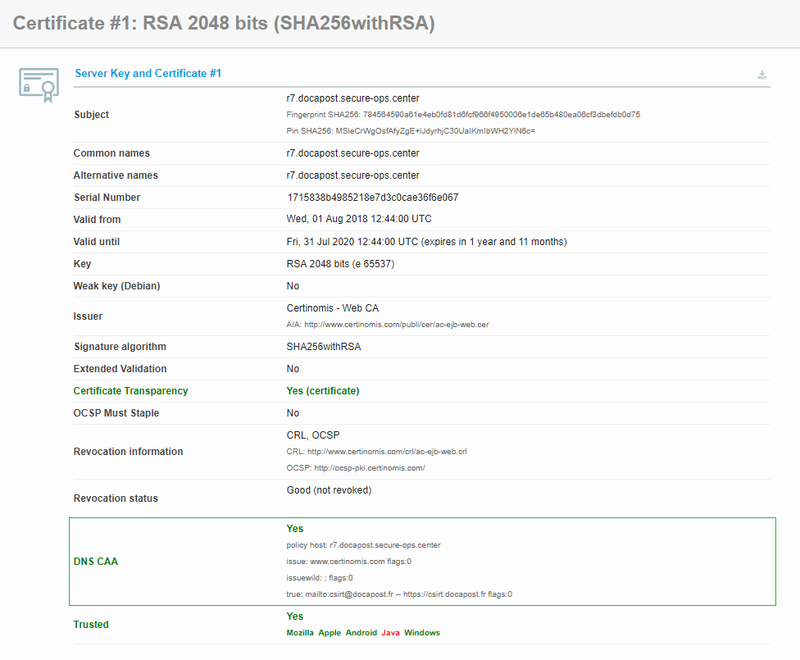Viewport: 800px width, 660px height.
Task: Click the DNS CAA 'Yes' value
Action: coord(295,528)
